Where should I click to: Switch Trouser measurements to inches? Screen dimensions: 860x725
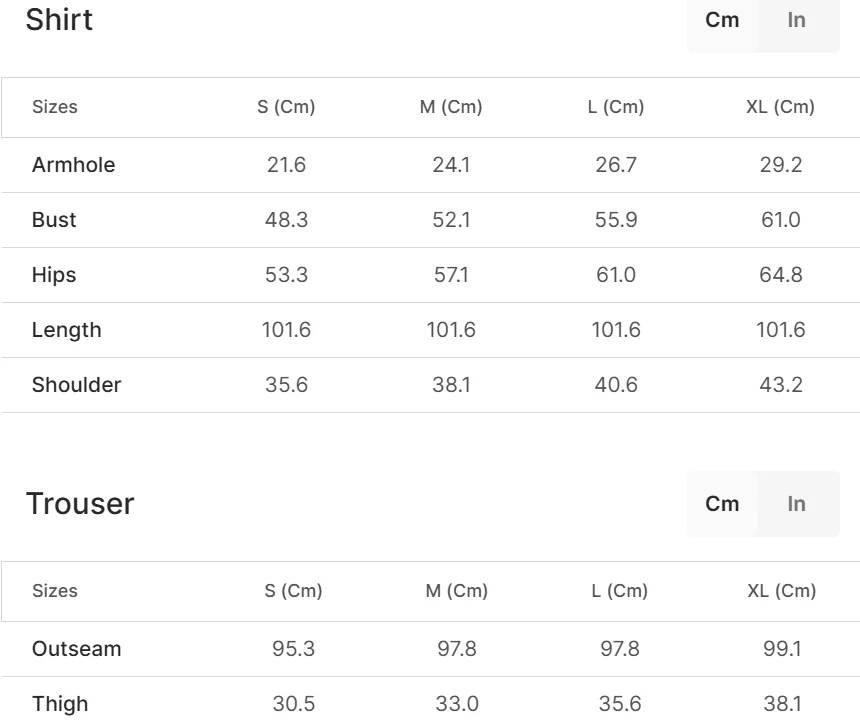[797, 504]
